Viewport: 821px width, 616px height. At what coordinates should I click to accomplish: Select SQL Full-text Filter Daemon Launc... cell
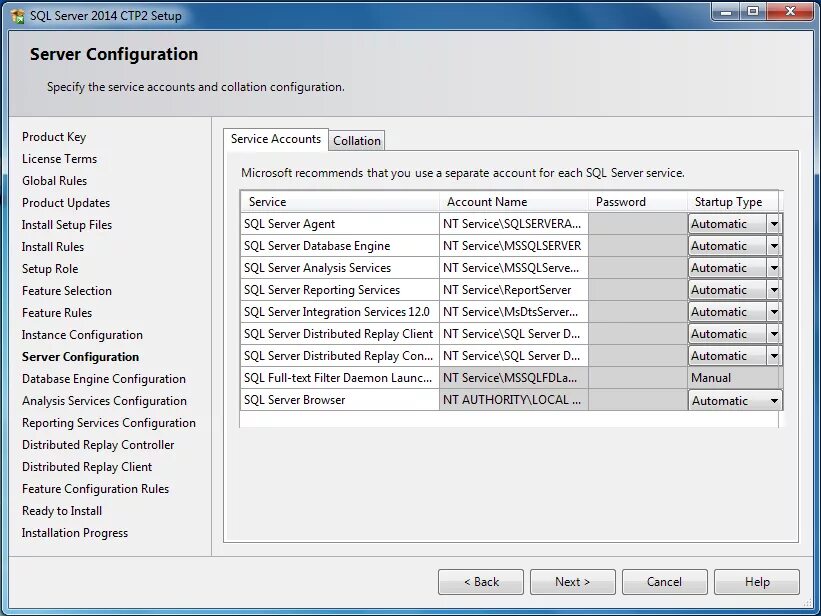(x=340, y=378)
